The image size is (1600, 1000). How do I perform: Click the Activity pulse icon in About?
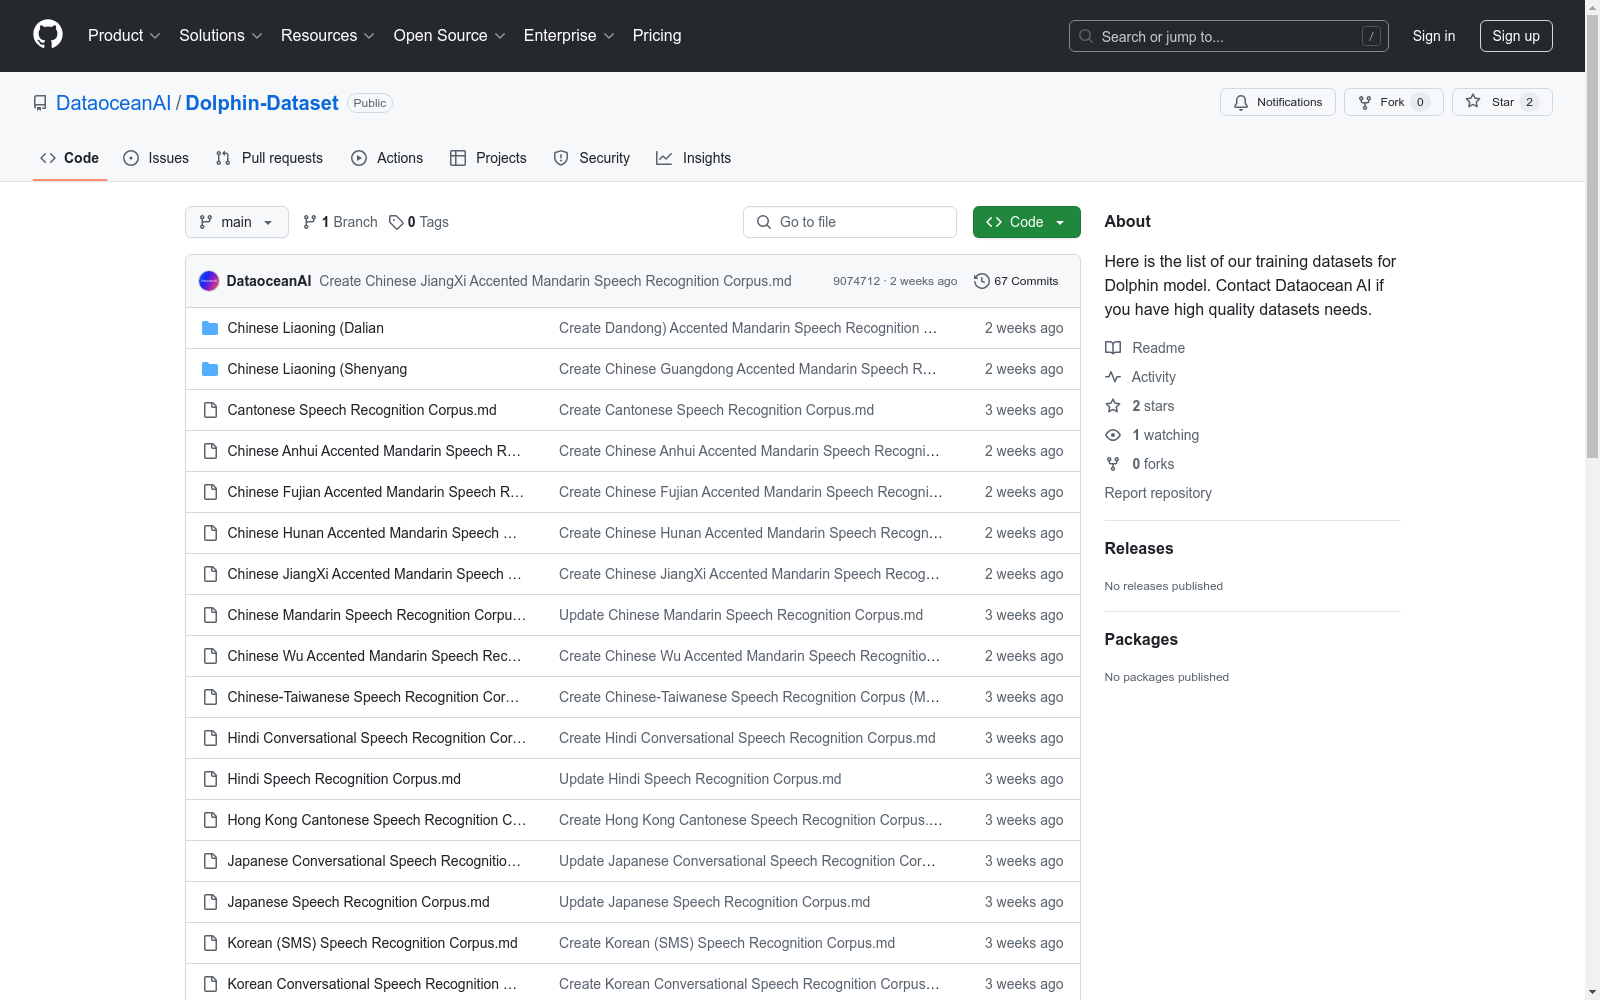(x=1113, y=377)
